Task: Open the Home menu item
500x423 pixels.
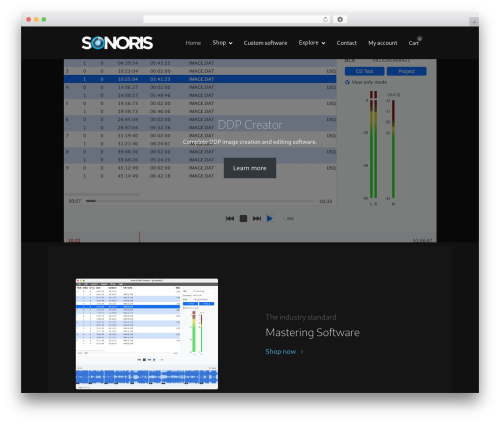Action: [193, 43]
